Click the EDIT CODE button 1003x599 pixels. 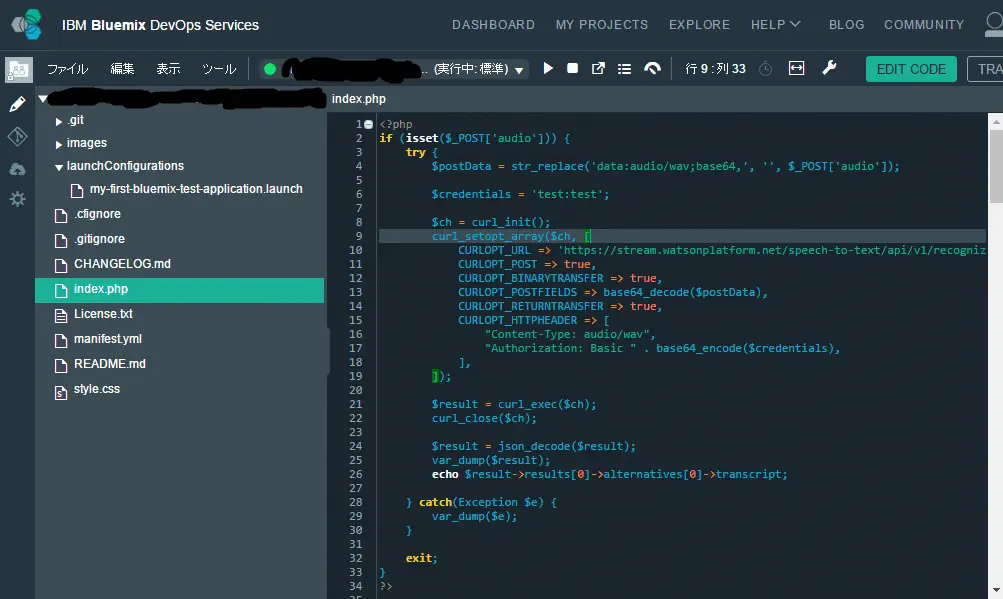(x=910, y=69)
